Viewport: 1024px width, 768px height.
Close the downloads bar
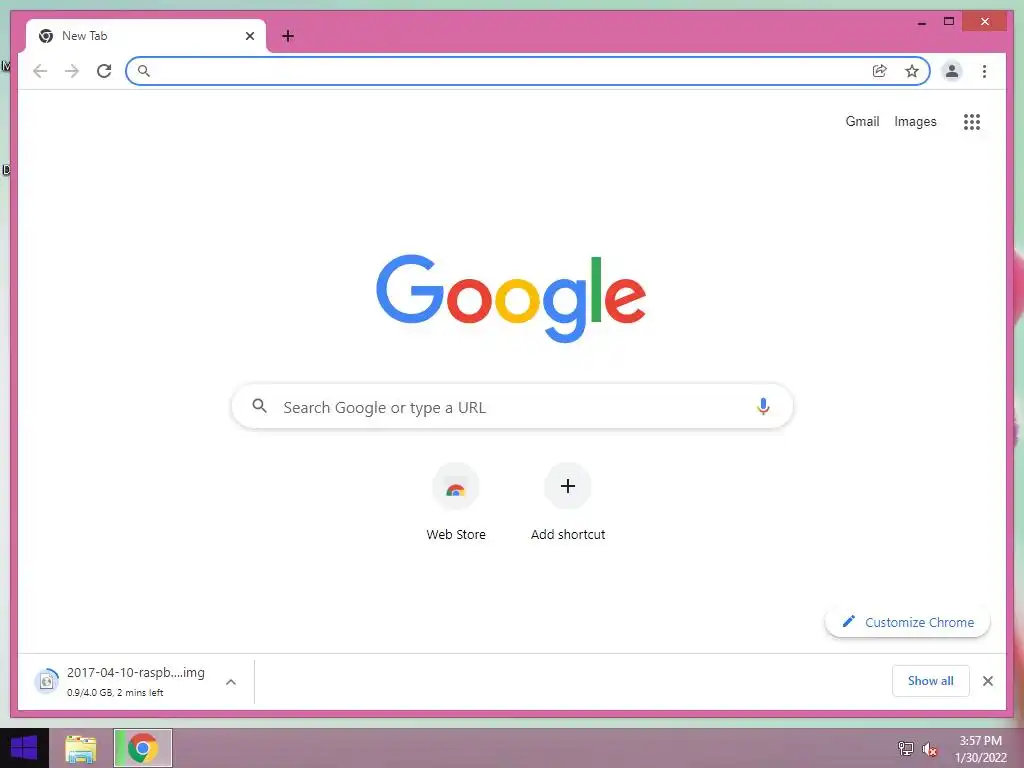[x=987, y=681]
